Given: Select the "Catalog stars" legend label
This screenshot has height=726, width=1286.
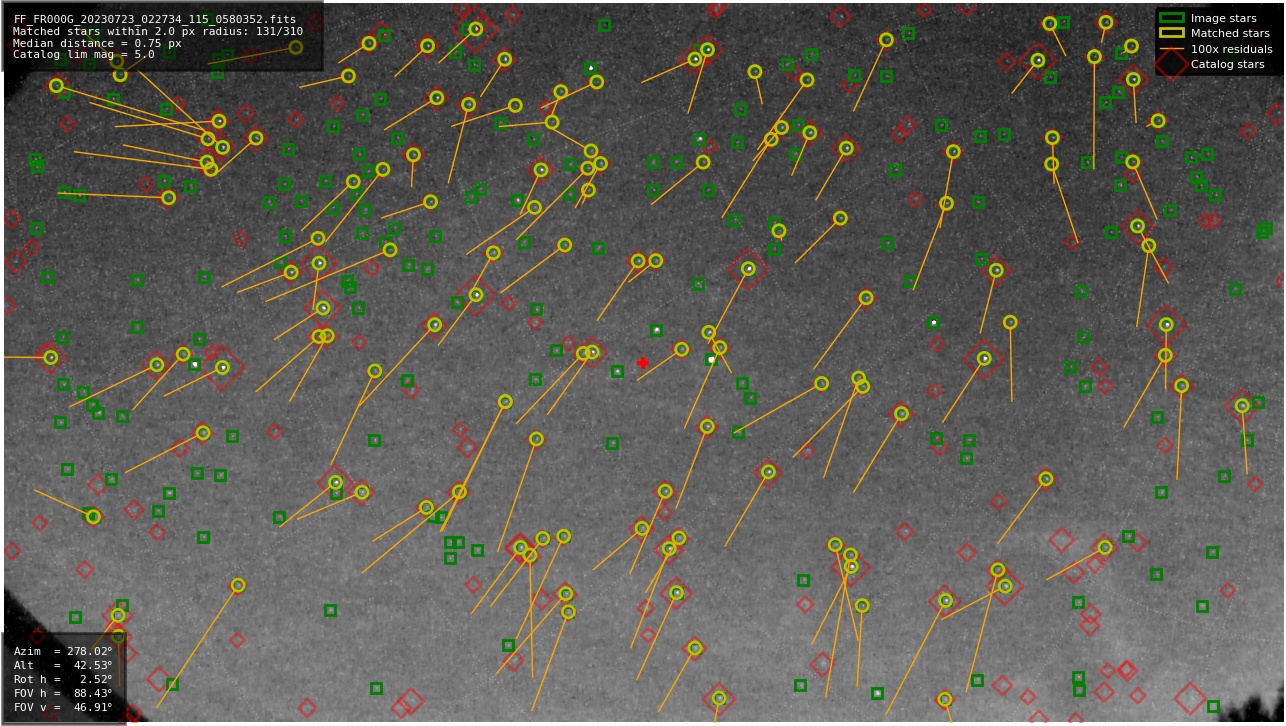Looking at the screenshot, I should pos(1227,64).
